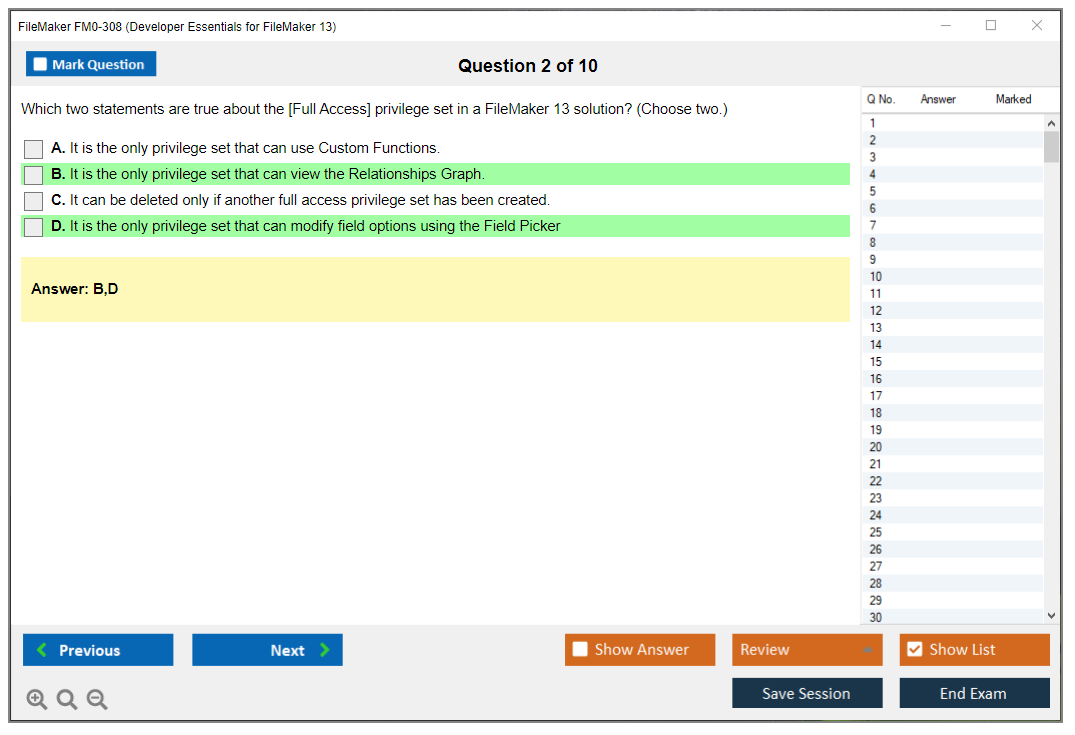Uncheck the Show List option
This screenshot has width=1075, height=735.
pos(914,650)
